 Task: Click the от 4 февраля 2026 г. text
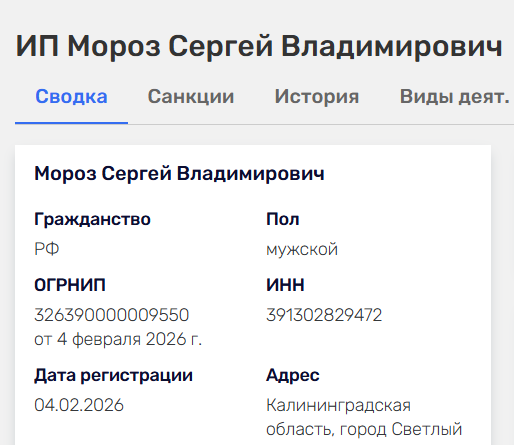point(118,339)
